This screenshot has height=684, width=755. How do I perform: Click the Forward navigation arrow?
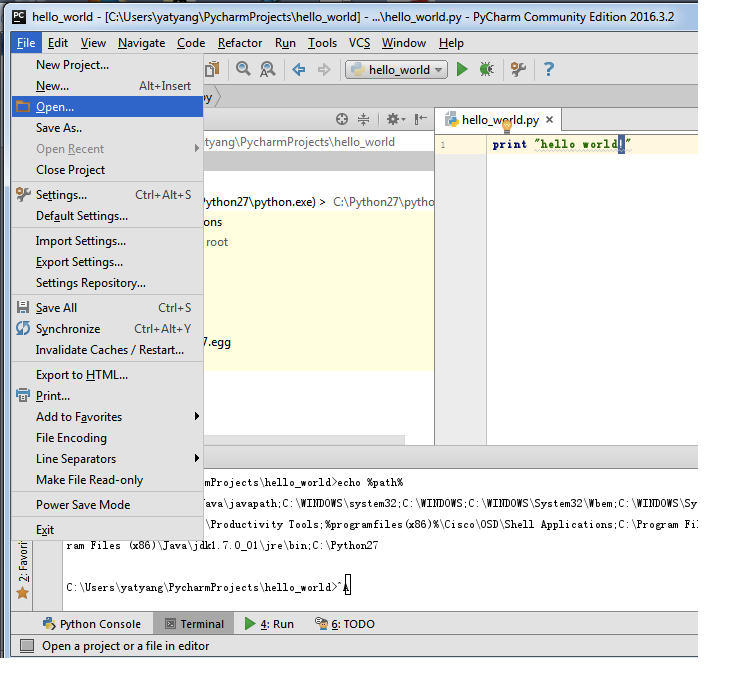tap(324, 69)
